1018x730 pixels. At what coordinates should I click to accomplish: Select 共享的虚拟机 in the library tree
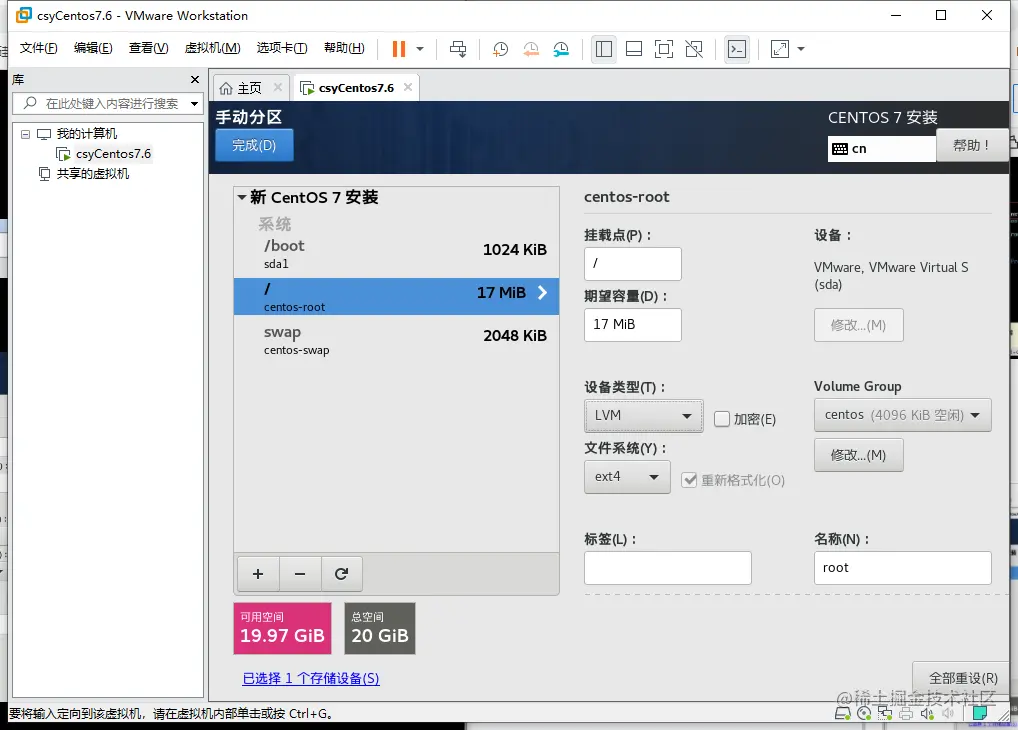click(92, 173)
